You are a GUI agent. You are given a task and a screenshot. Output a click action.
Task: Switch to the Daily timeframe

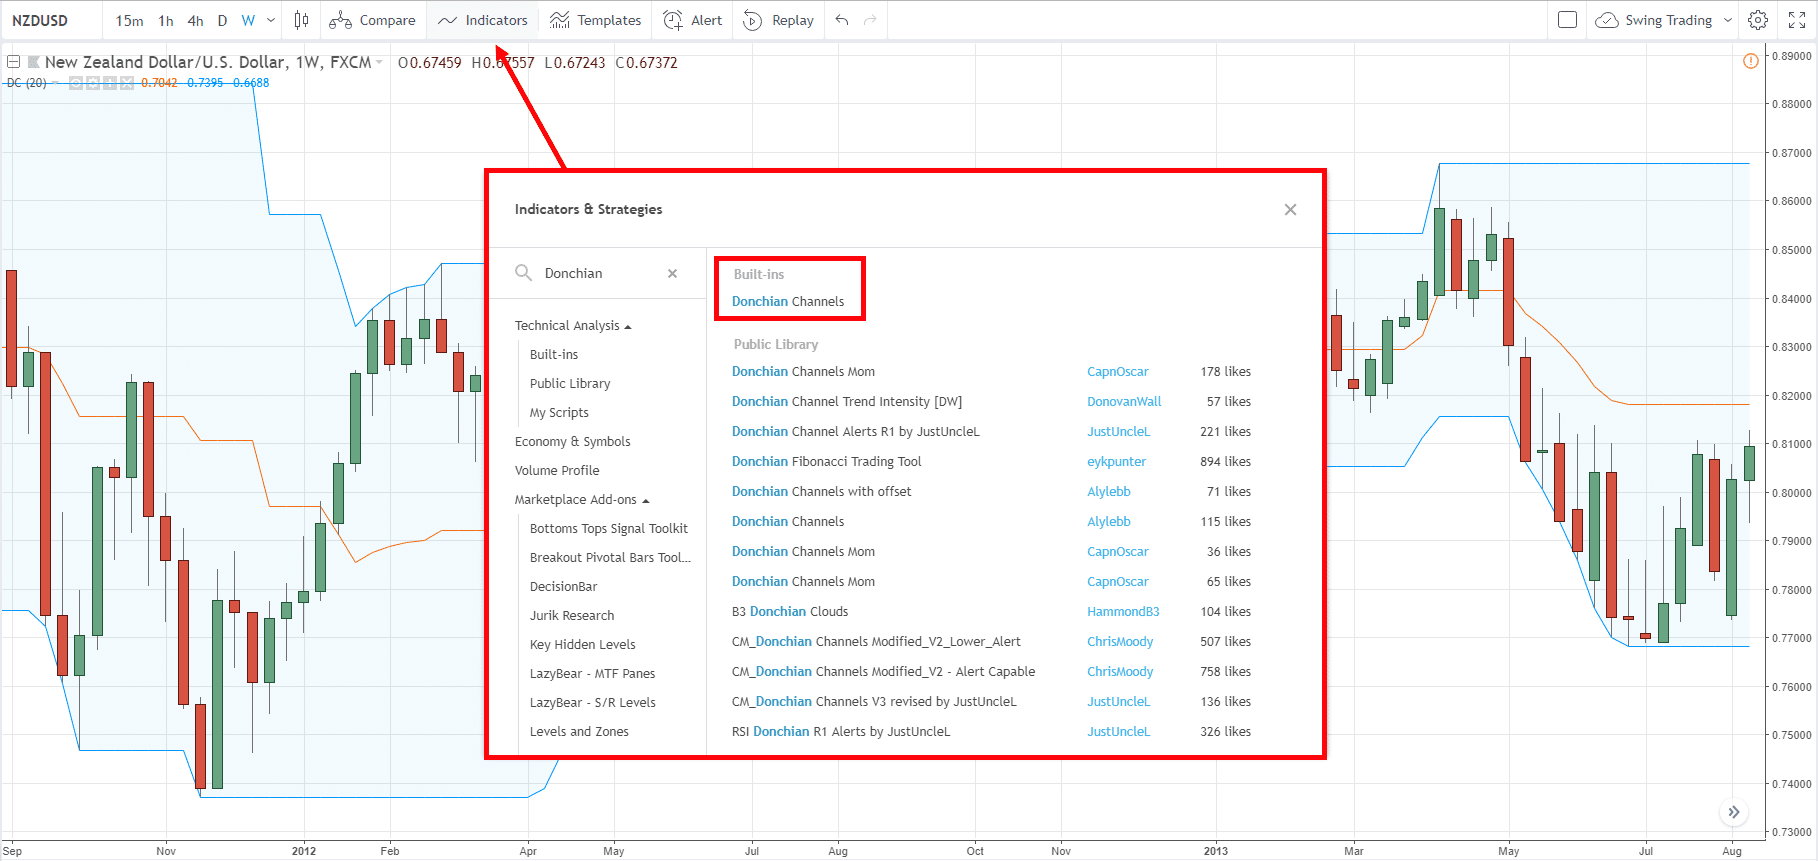pos(222,20)
